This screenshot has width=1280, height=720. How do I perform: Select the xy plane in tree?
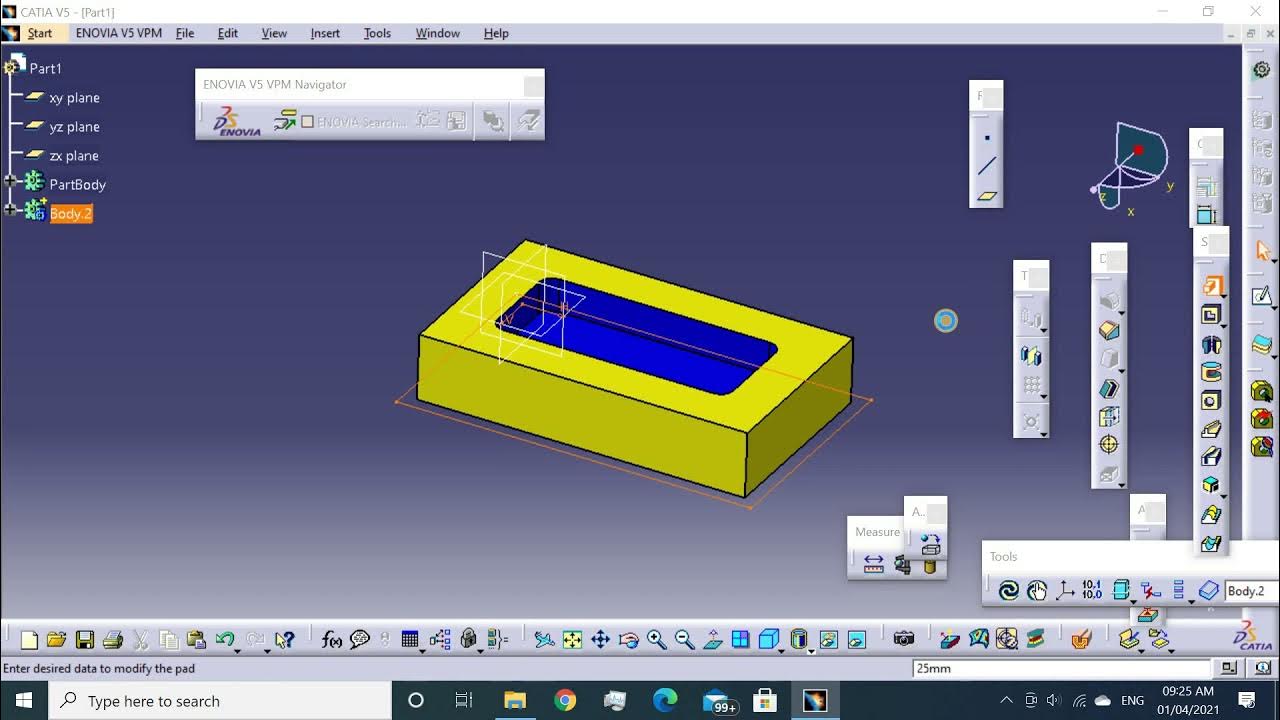click(74, 98)
